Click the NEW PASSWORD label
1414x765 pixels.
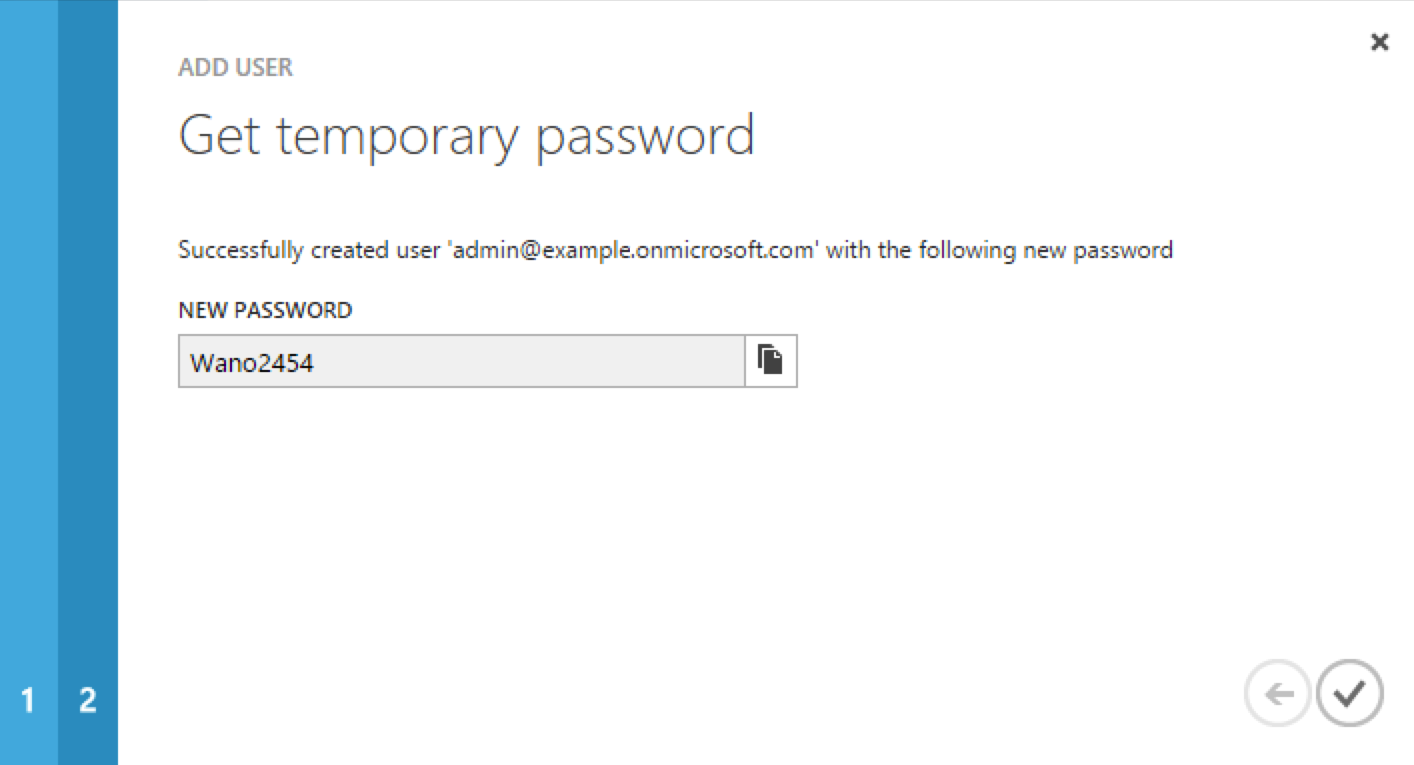point(265,310)
